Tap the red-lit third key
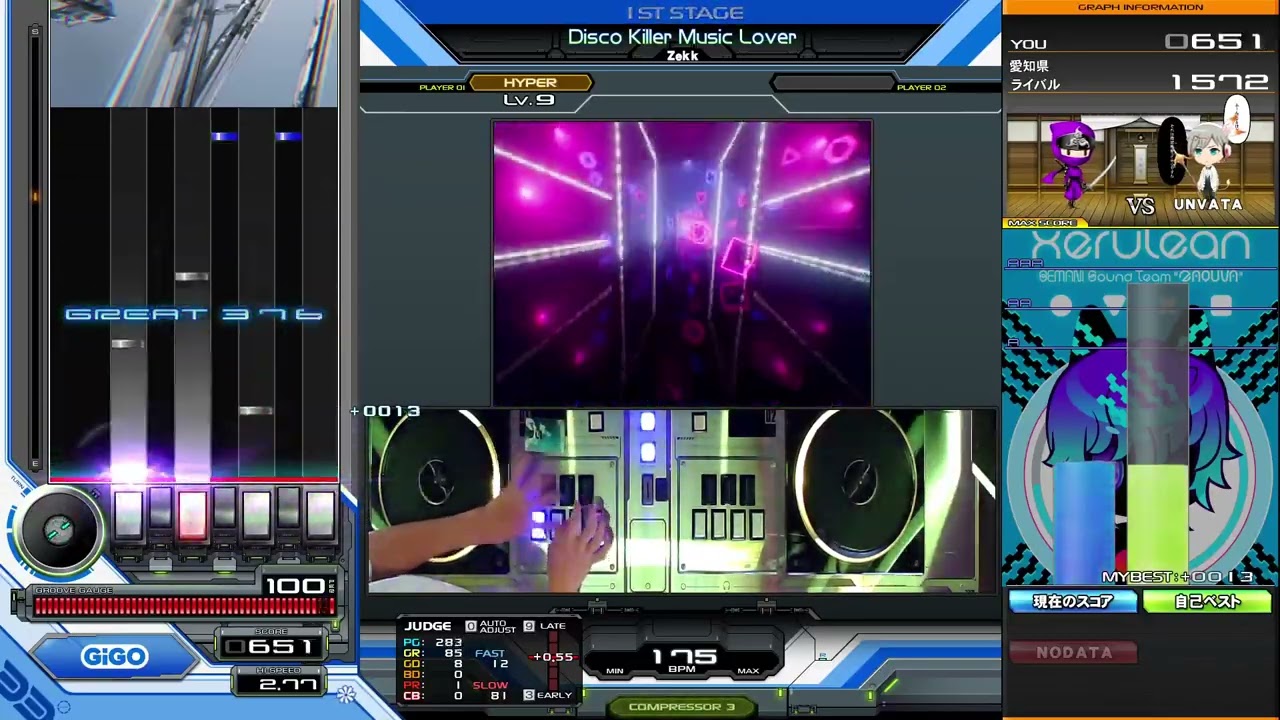The height and width of the screenshot is (720, 1280). click(192, 514)
